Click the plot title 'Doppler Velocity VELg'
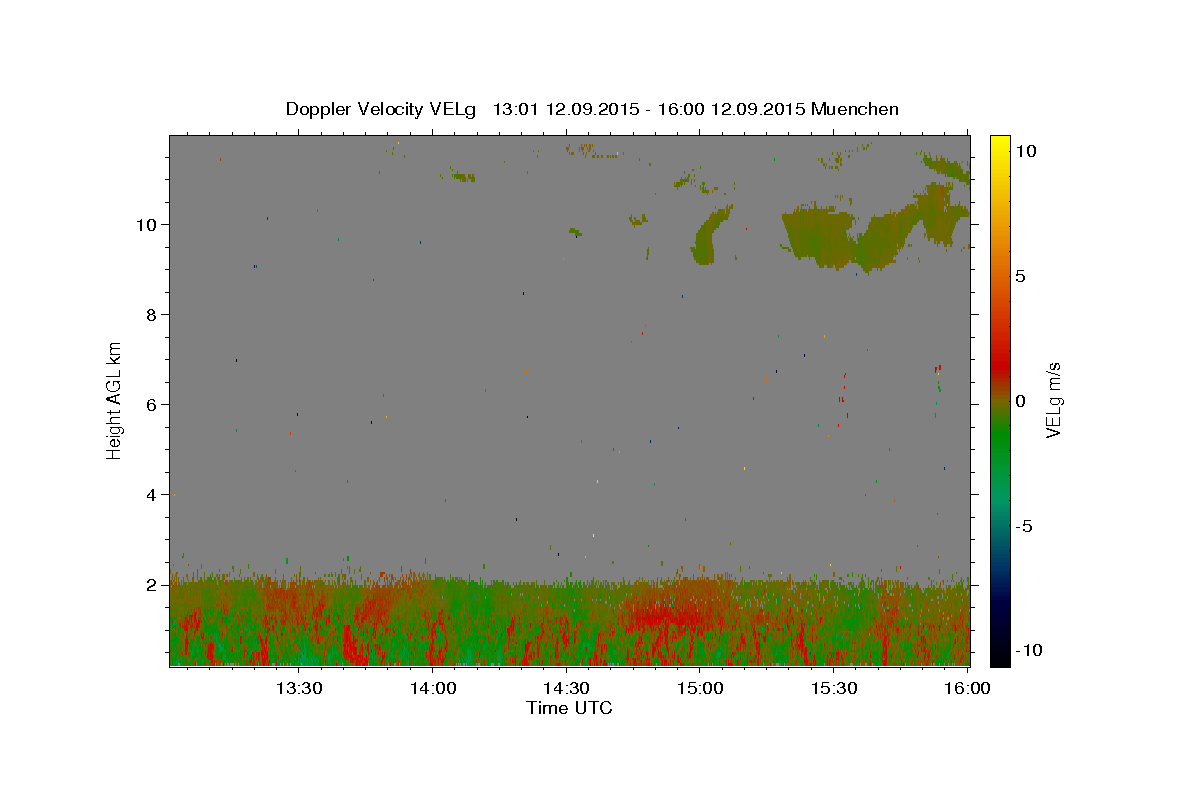The height and width of the screenshot is (800, 1200). [380, 109]
